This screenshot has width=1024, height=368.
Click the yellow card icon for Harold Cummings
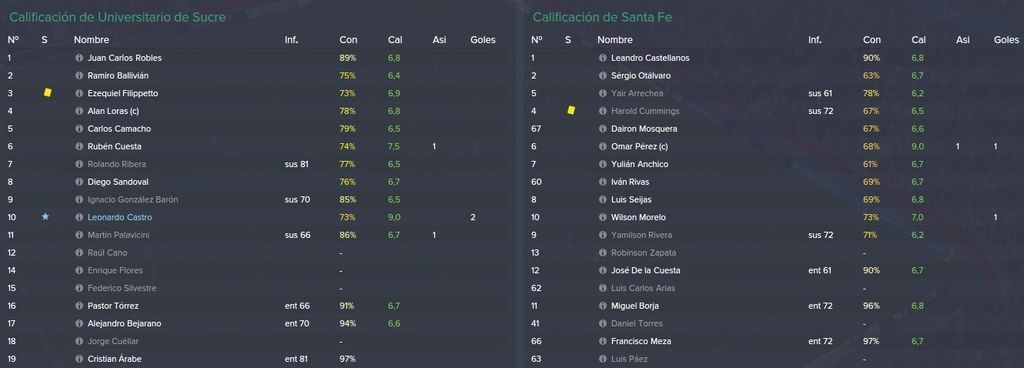point(571,111)
